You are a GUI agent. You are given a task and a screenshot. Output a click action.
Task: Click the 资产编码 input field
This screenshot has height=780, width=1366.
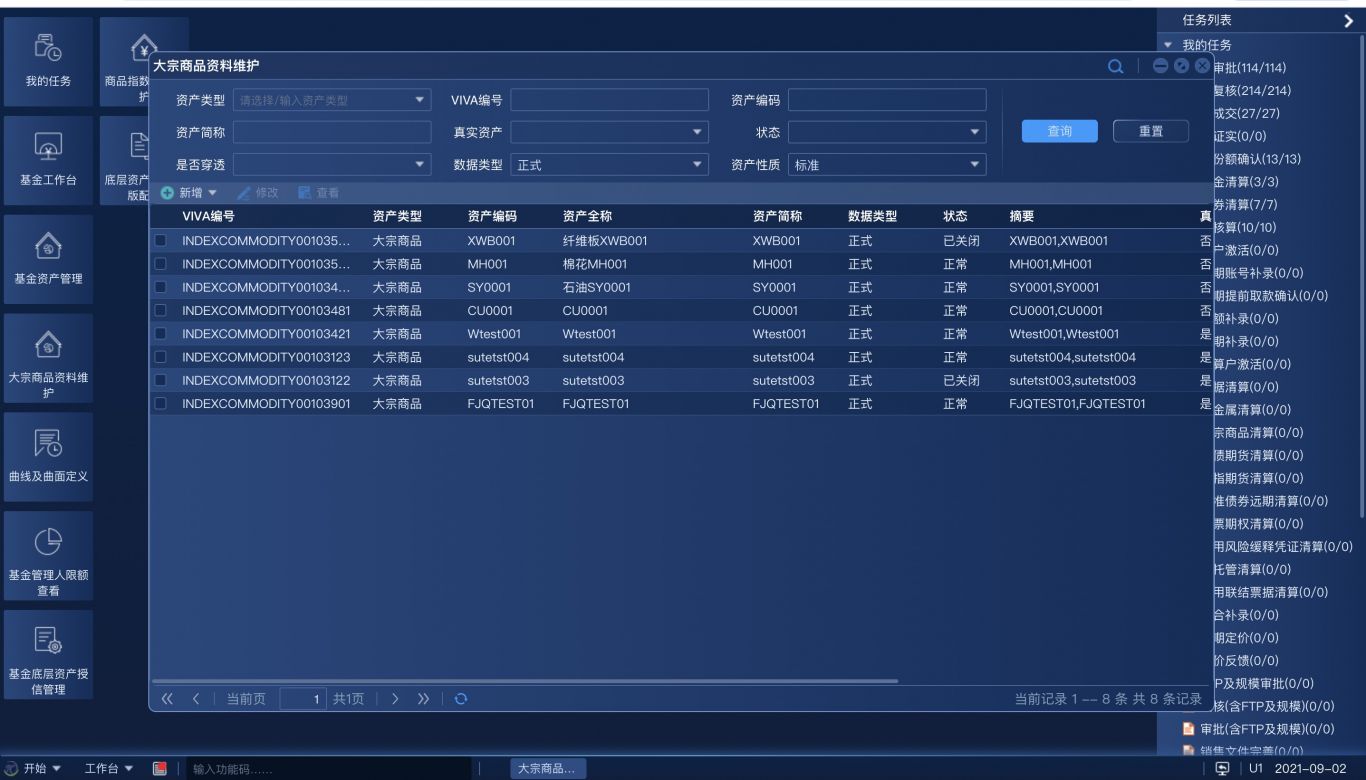[887, 100]
